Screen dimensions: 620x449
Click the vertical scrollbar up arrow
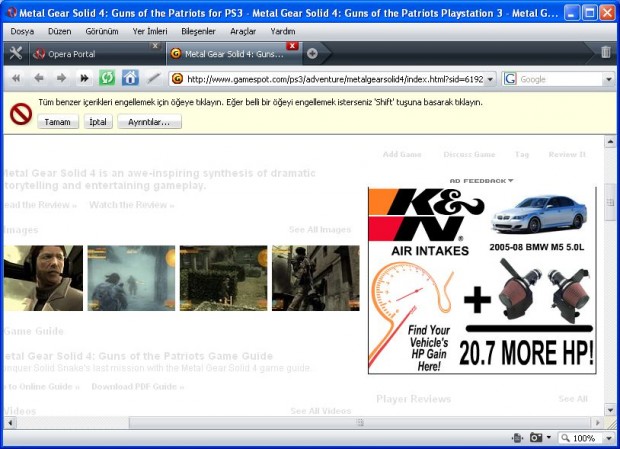pos(610,141)
